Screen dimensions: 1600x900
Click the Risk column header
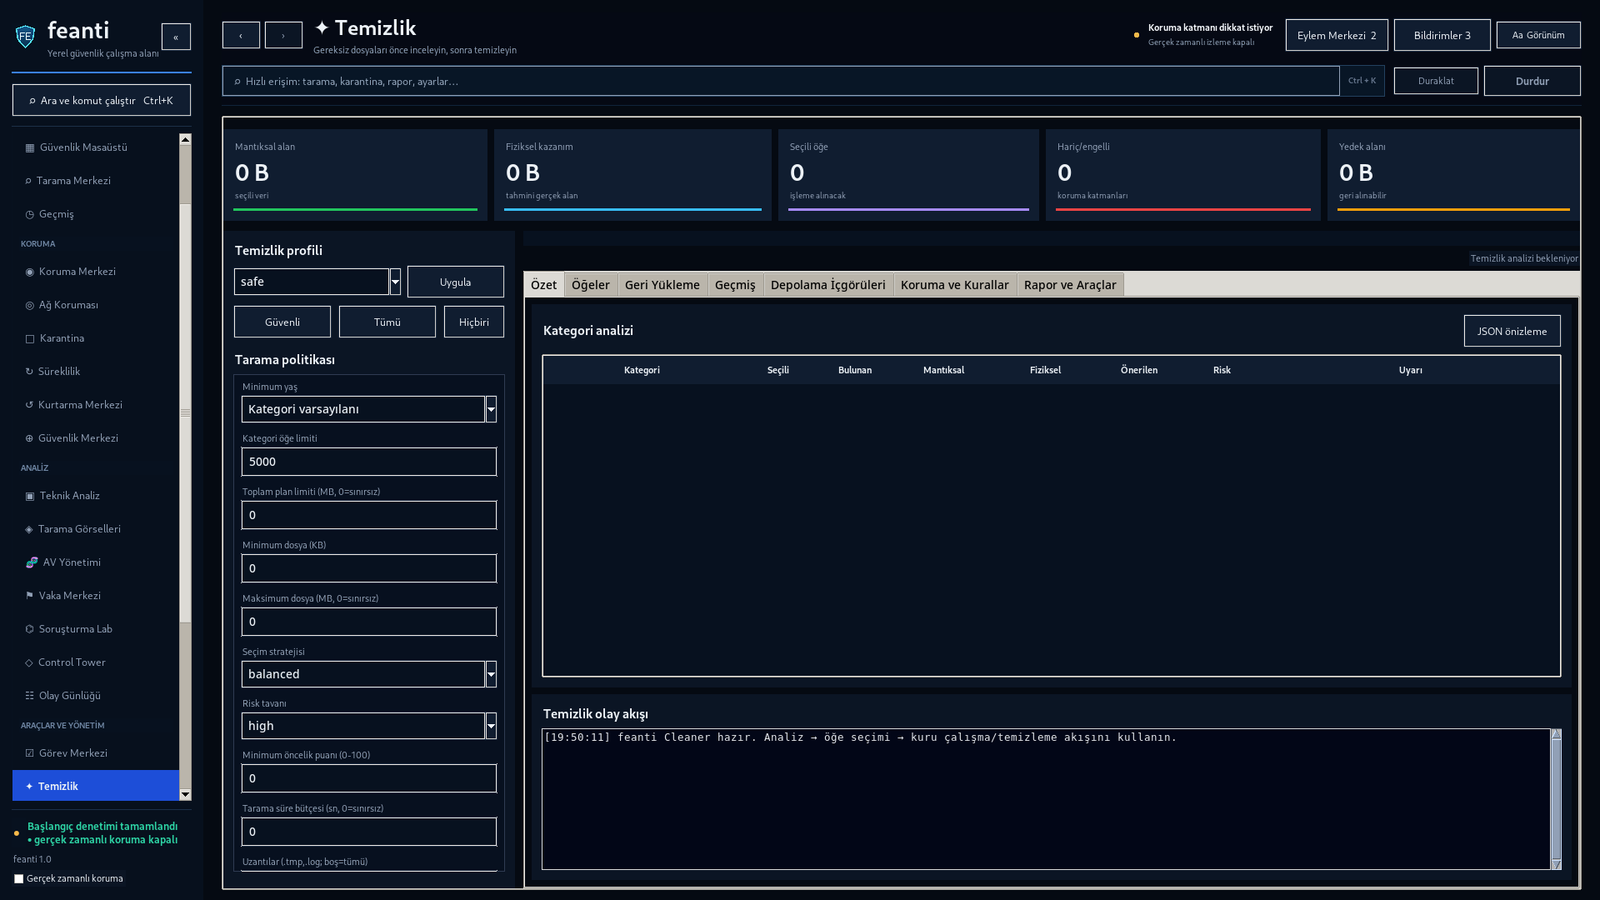click(1222, 370)
